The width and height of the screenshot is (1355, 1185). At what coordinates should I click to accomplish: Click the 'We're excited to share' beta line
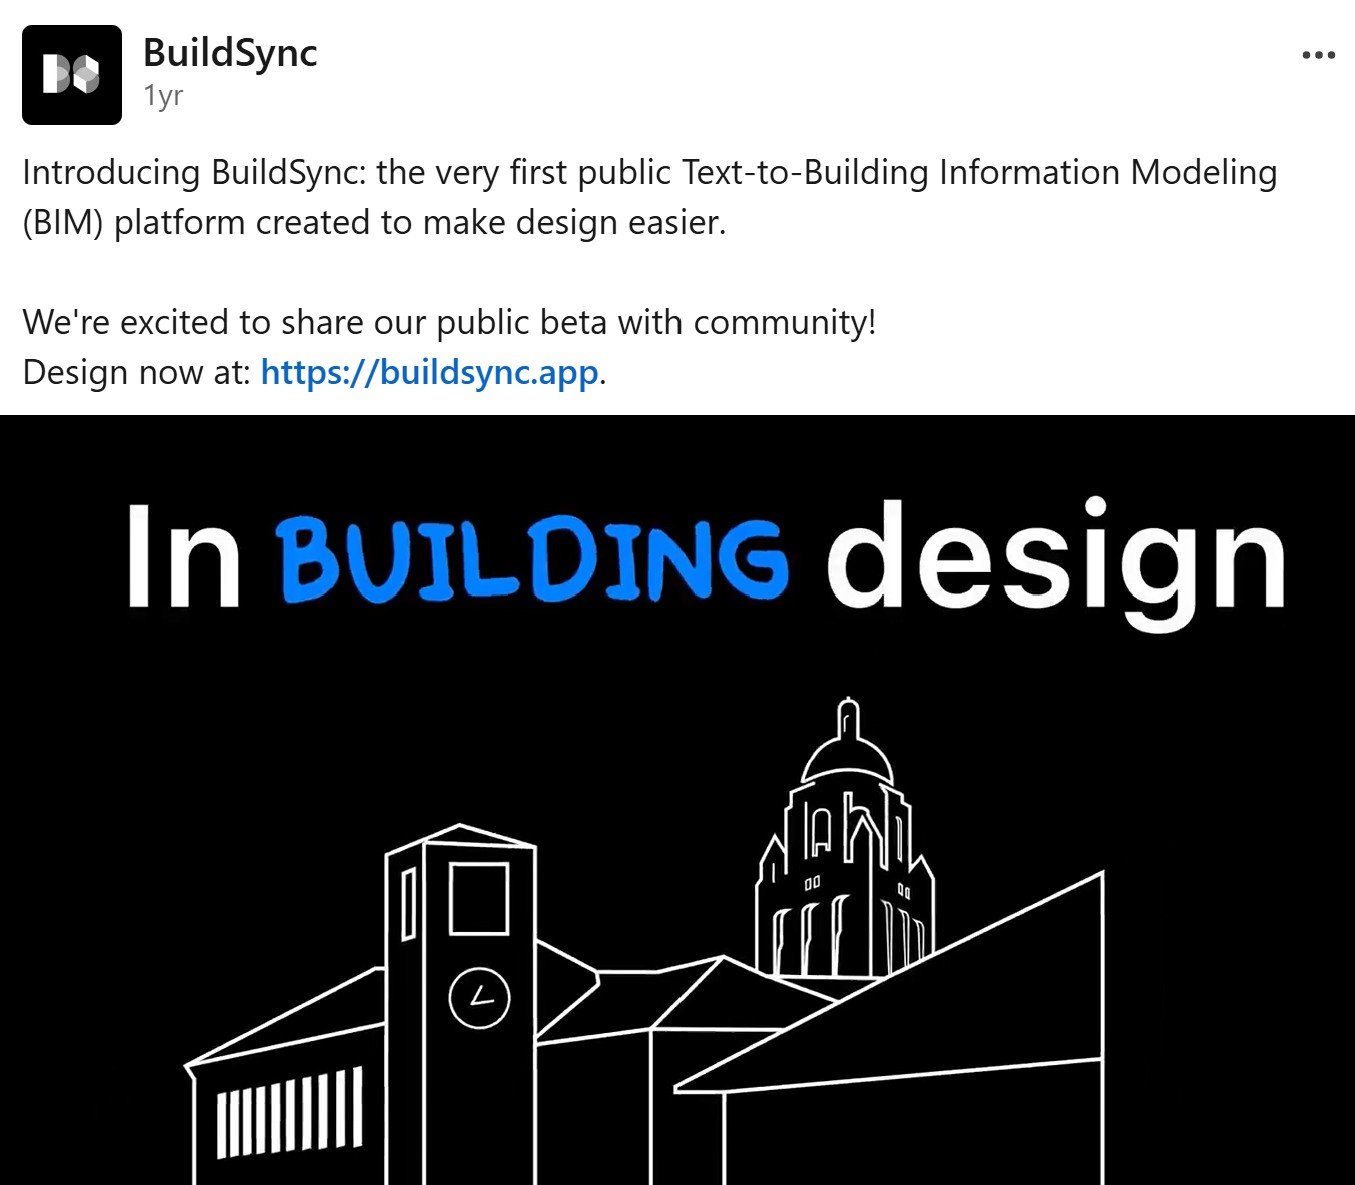pyautogui.click(x=449, y=322)
